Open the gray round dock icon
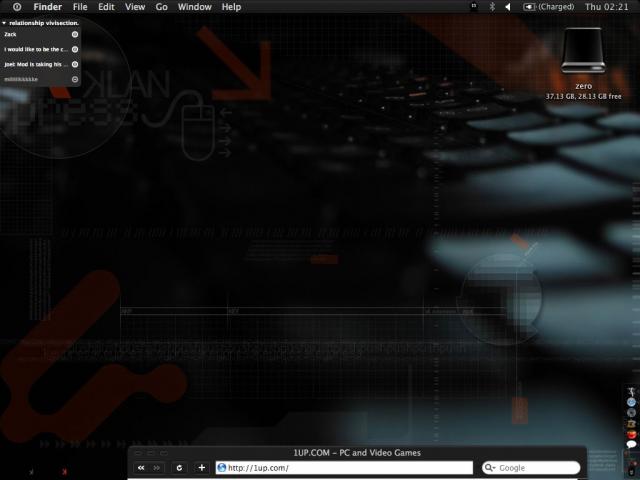Viewport: 640px width, 480px height. coord(631,413)
